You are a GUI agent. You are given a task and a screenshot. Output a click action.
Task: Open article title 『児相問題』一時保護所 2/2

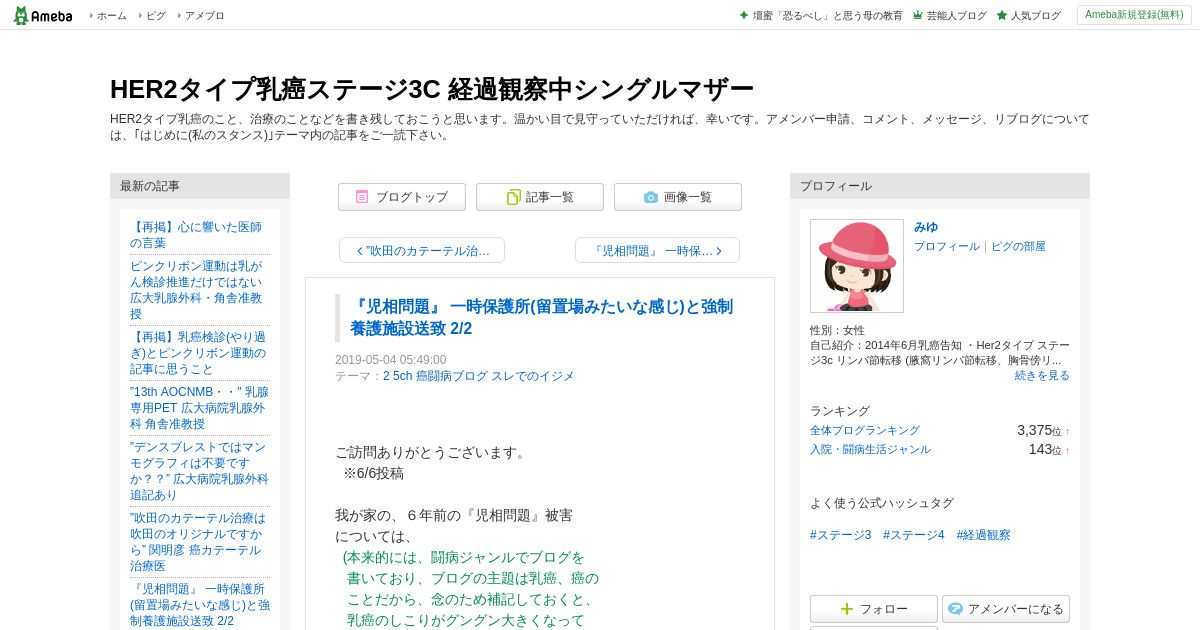541,317
